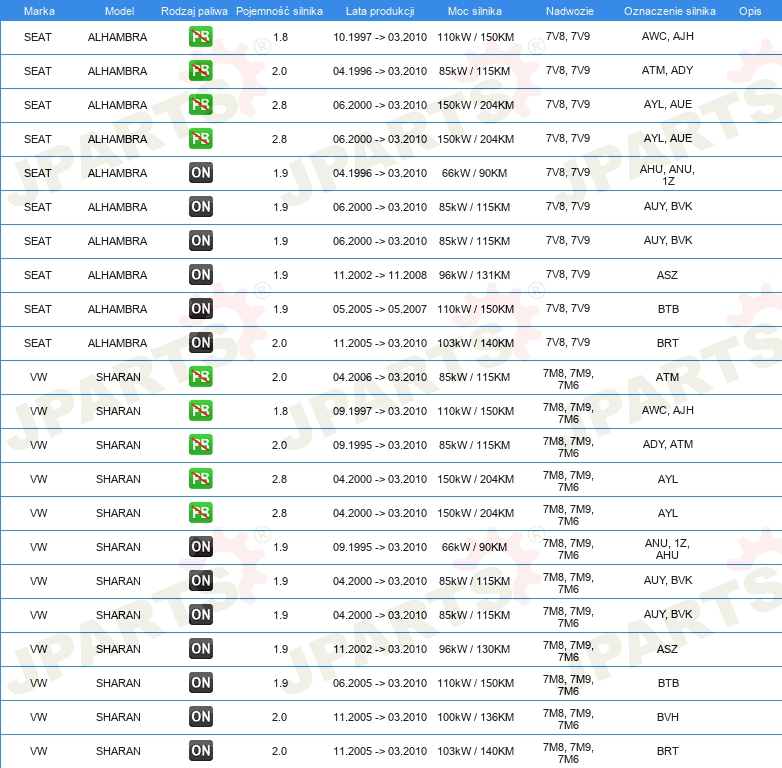Select the date cell 04.2006 -> 03.2010

coord(380,377)
